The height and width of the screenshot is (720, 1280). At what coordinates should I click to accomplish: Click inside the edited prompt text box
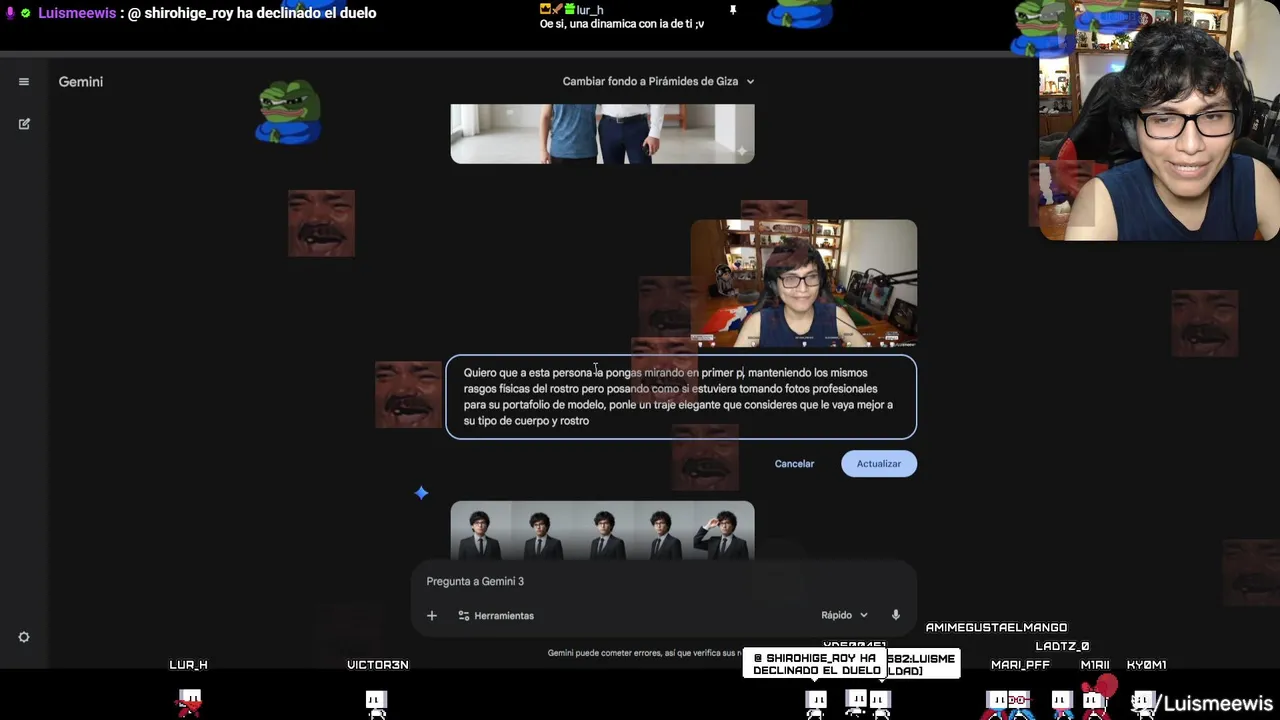click(681, 397)
